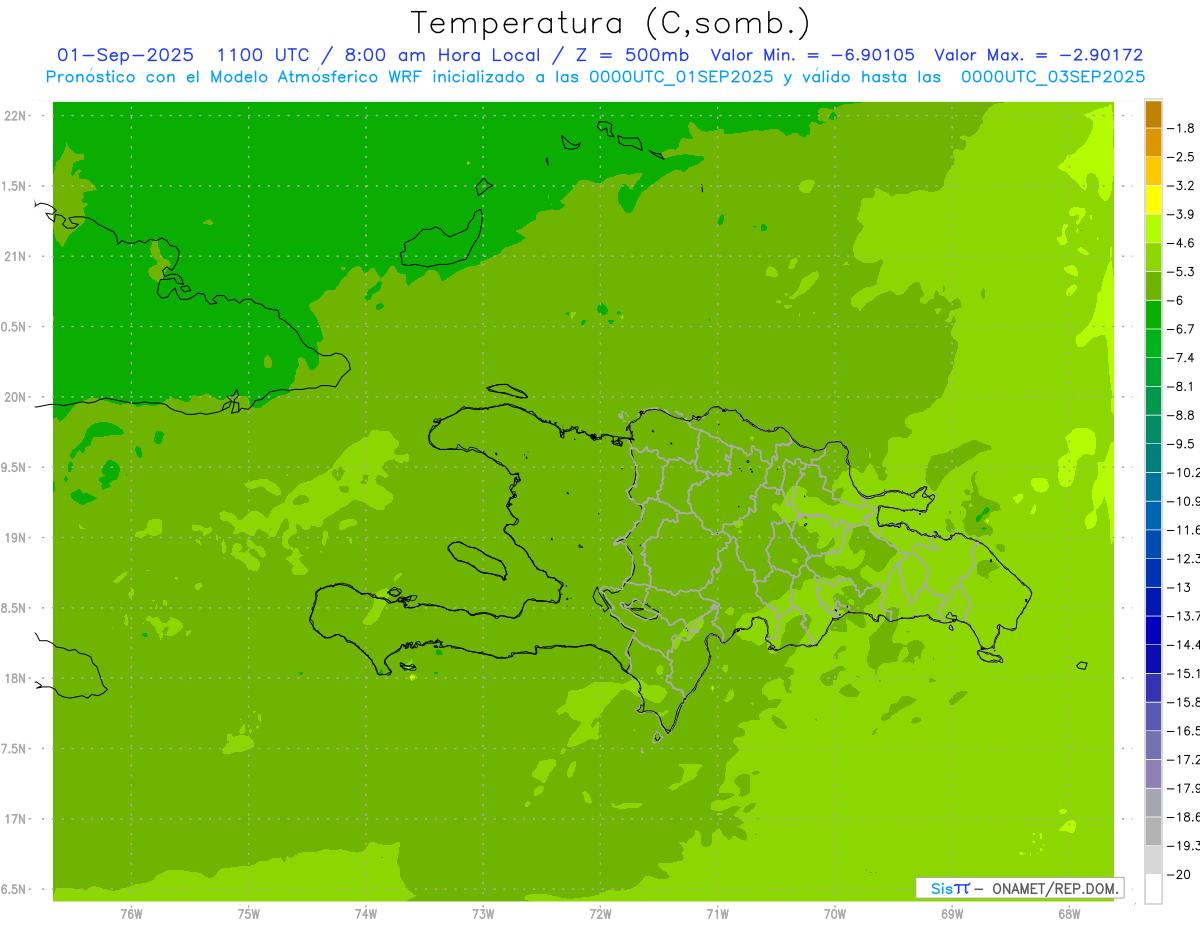Click the -1.8 colorbar label
This screenshot has width=1200, height=927.
(x=1182, y=128)
